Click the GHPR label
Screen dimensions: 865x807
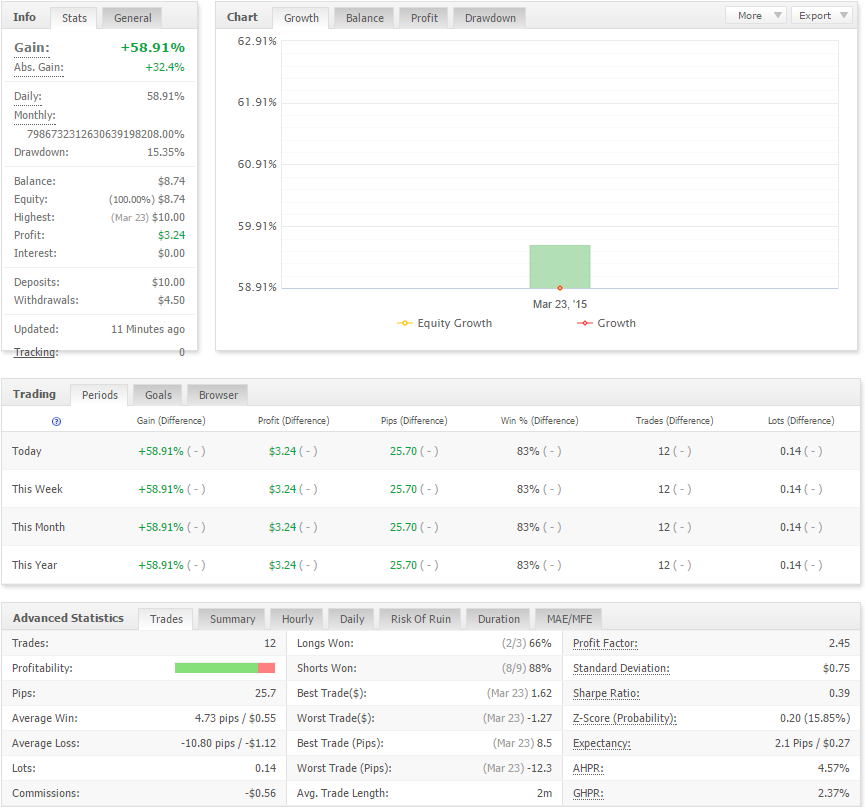(589, 793)
